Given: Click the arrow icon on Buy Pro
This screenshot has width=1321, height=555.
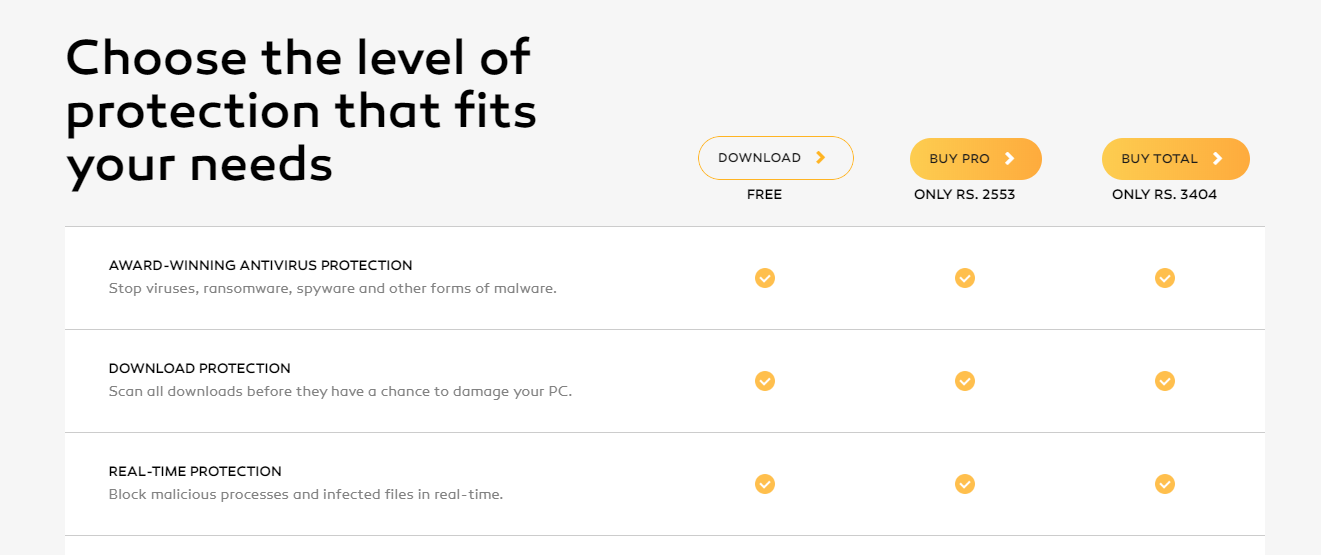Looking at the screenshot, I should click(1010, 159).
